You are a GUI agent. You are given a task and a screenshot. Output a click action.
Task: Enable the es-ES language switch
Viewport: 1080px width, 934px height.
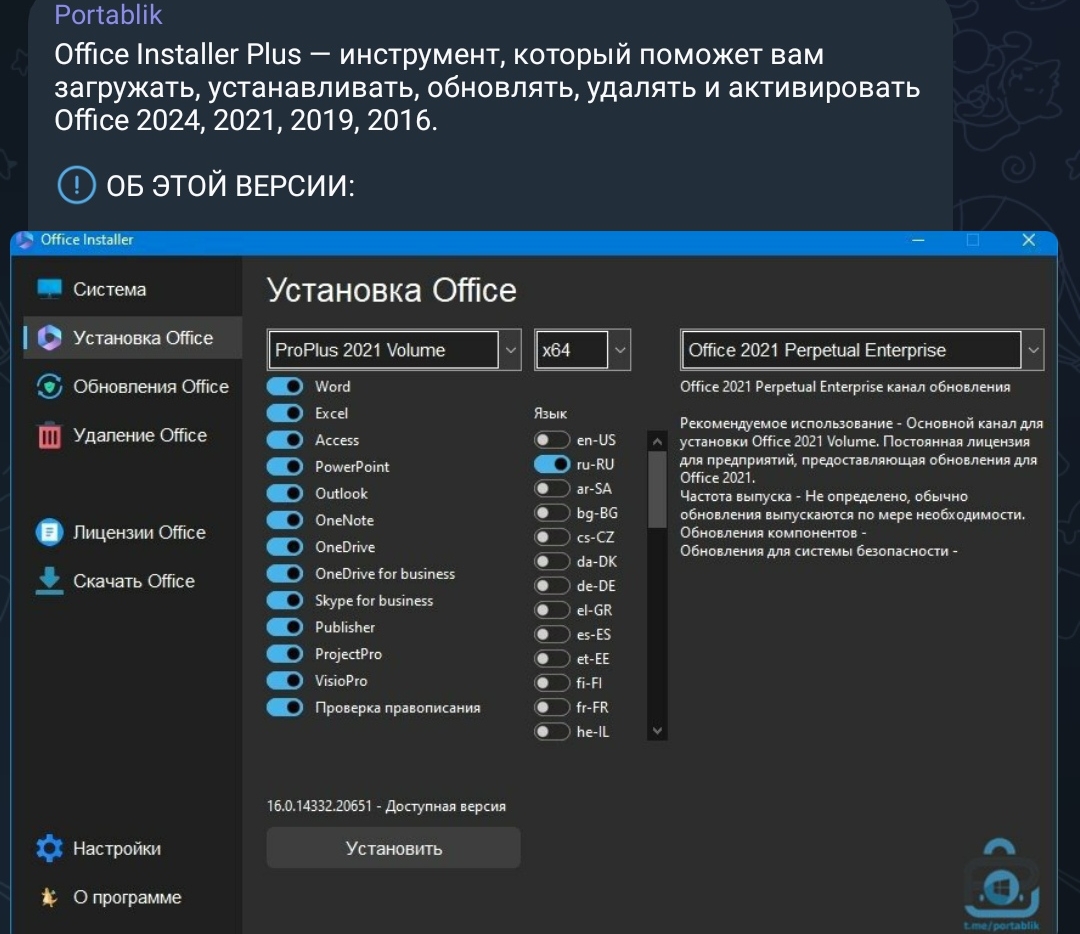pyautogui.click(x=552, y=634)
